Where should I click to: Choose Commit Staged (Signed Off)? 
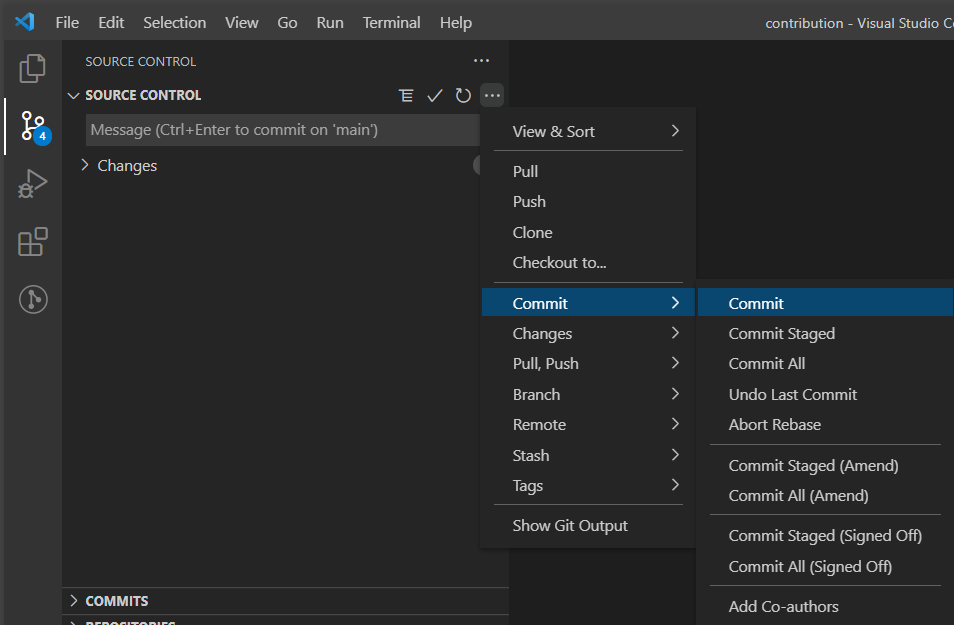pos(826,536)
